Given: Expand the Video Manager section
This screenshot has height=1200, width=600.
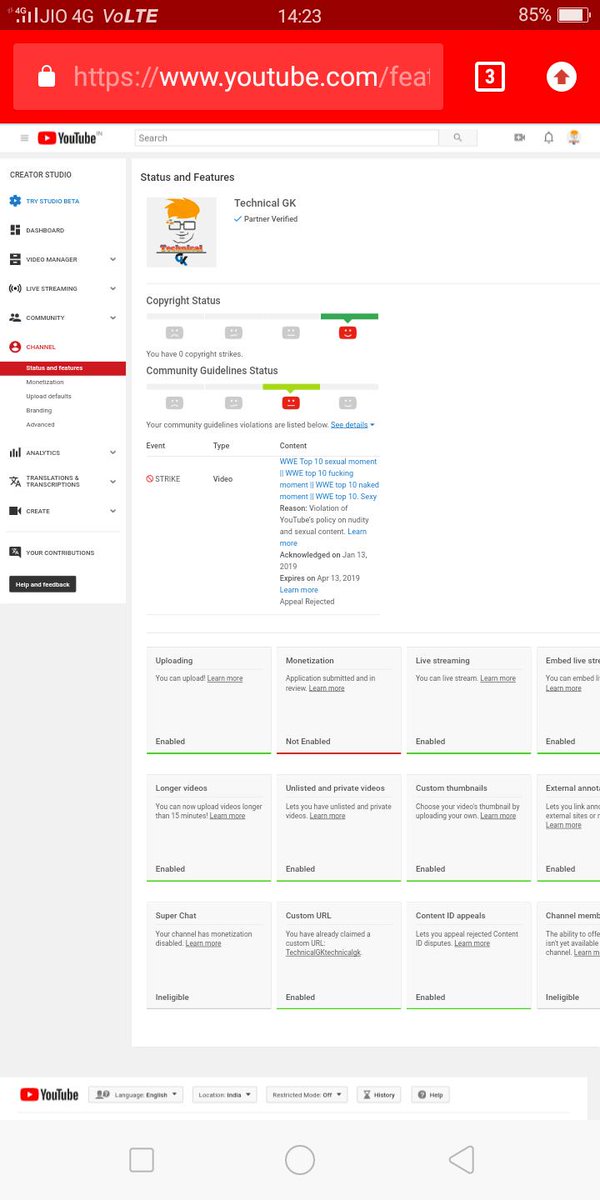Looking at the screenshot, I should coord(112,259).
